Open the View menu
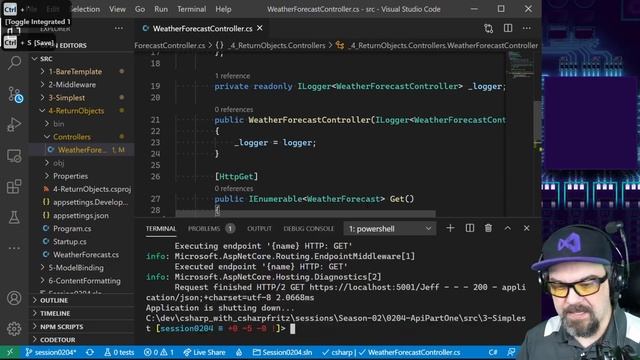Image resolution: width=640 pixels, height=360 pixels. (117, 9)
